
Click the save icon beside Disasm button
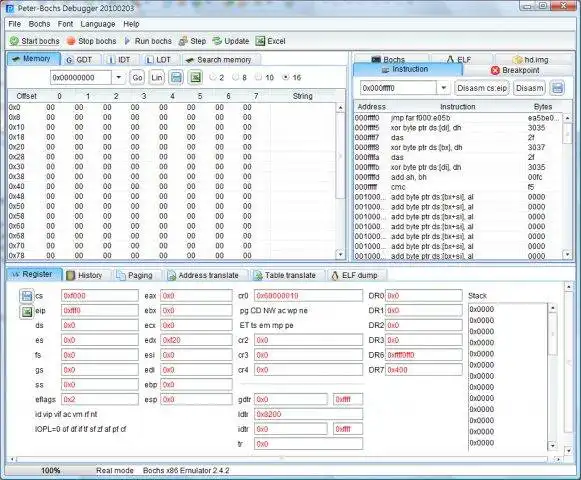(x=557, y=88)
